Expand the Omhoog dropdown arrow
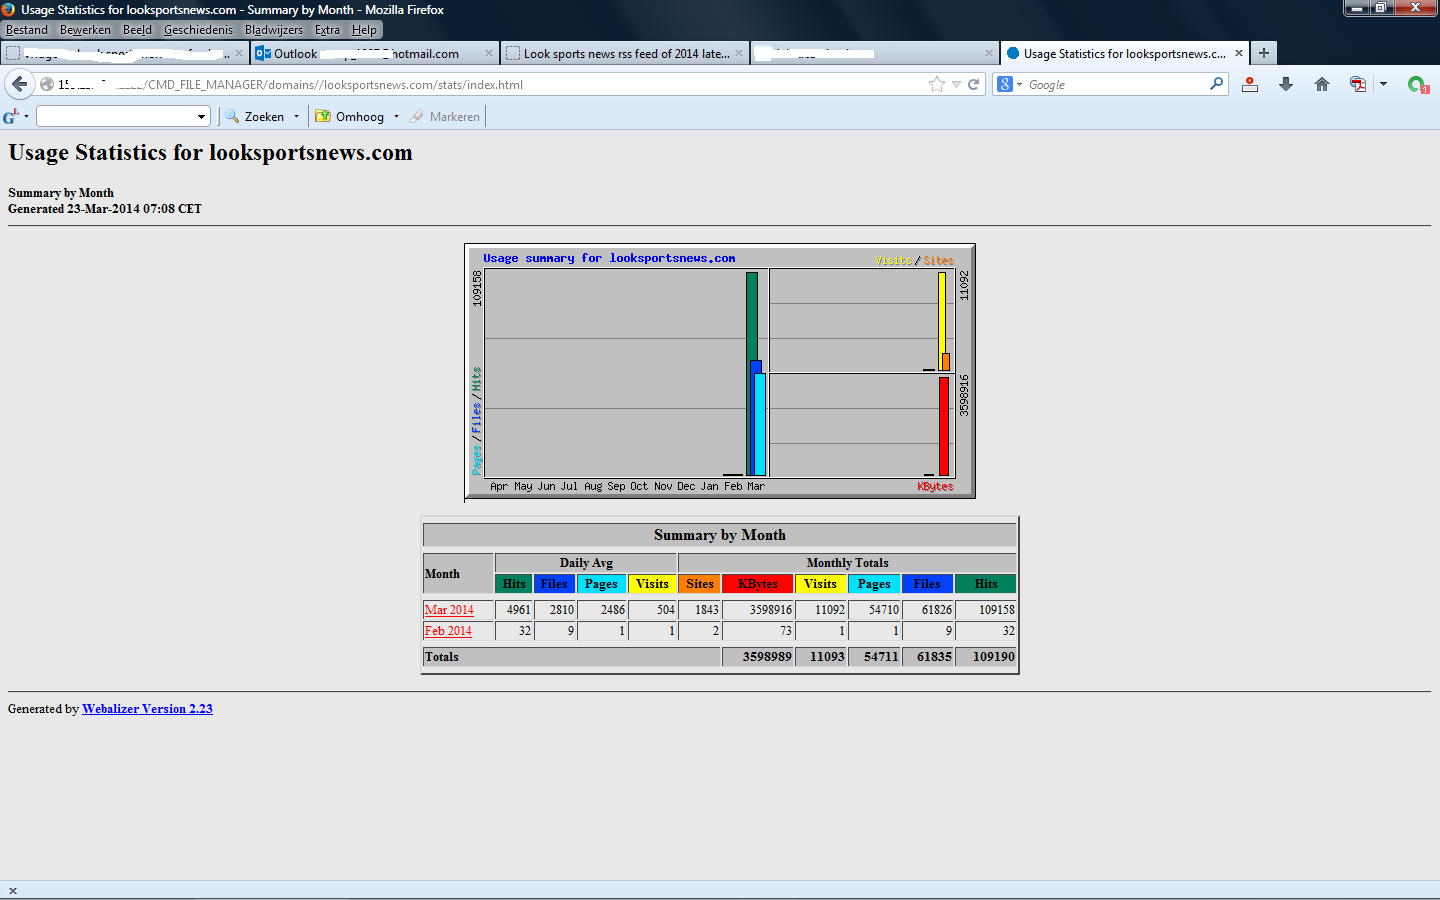This screenshot has width=1440, height=900. [x=396, y=117]
